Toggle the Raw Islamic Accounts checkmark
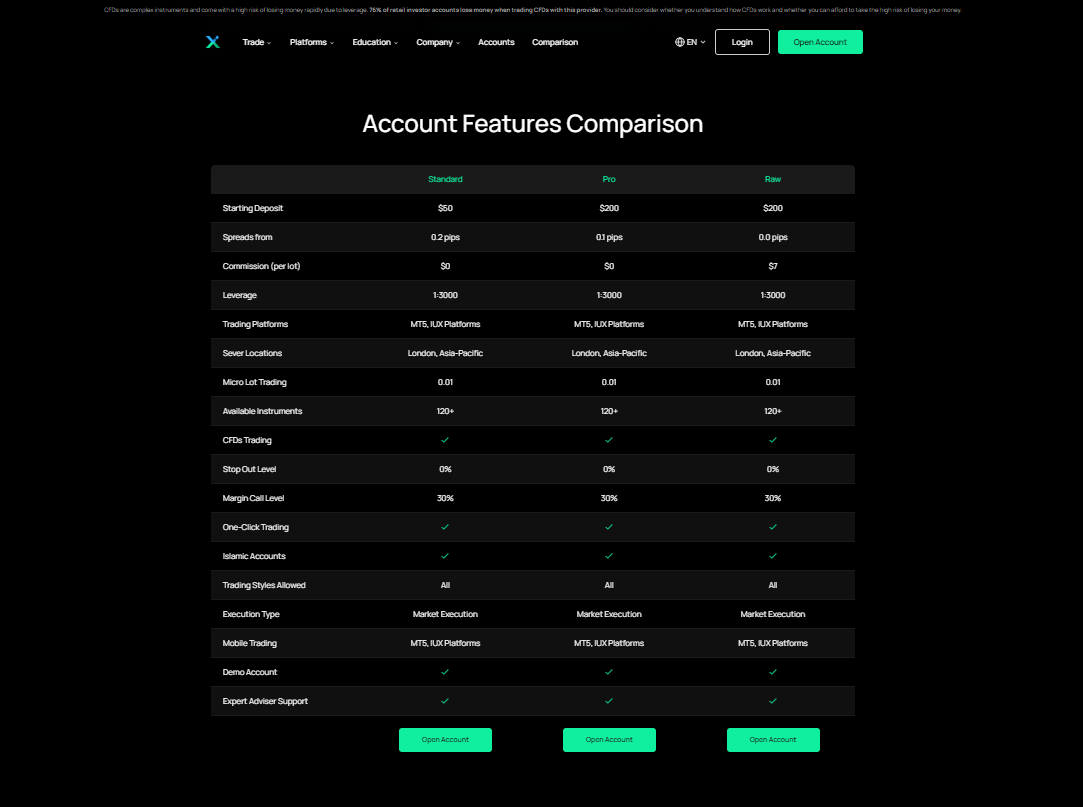This screenshot has height=807, width=1083. [773, 556]
